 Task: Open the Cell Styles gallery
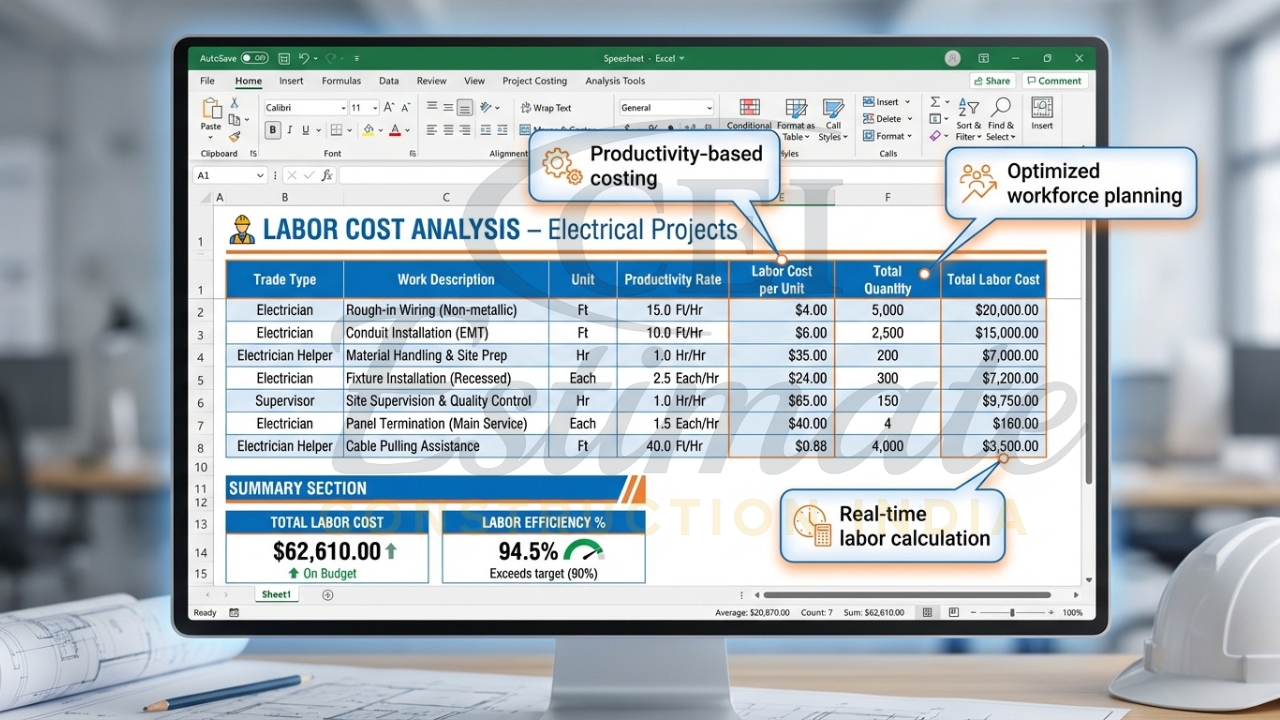click(x=833, y=112)
